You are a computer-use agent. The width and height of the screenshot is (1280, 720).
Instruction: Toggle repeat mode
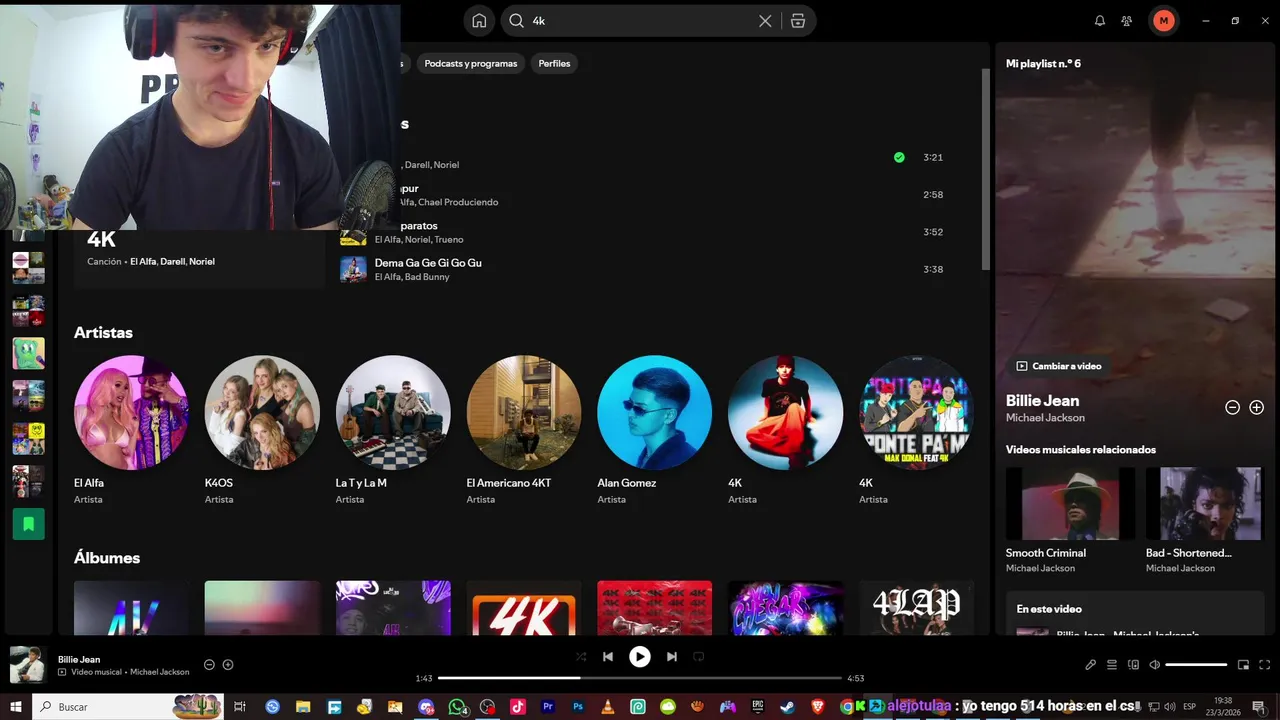pos(699,657)
